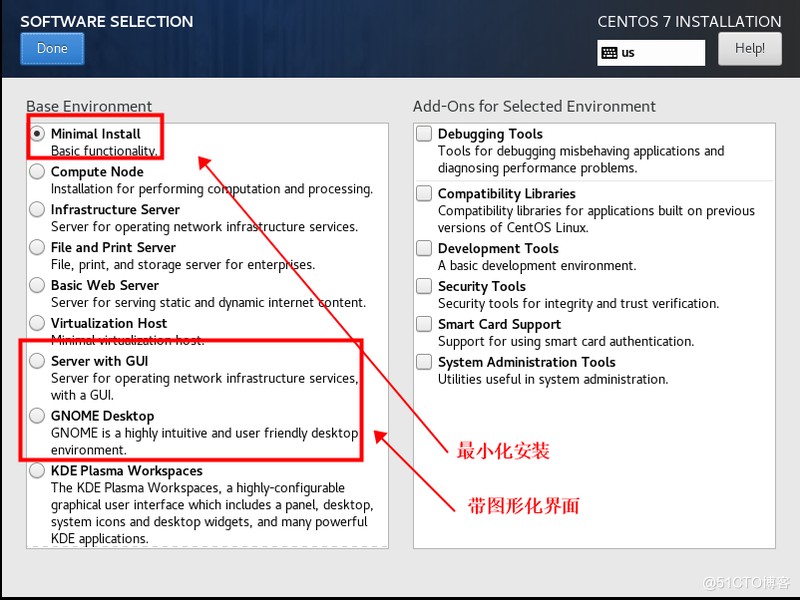Enable Security Tools add-on
This screenshot has width=800, height=600.
click(x=424, y=286)
